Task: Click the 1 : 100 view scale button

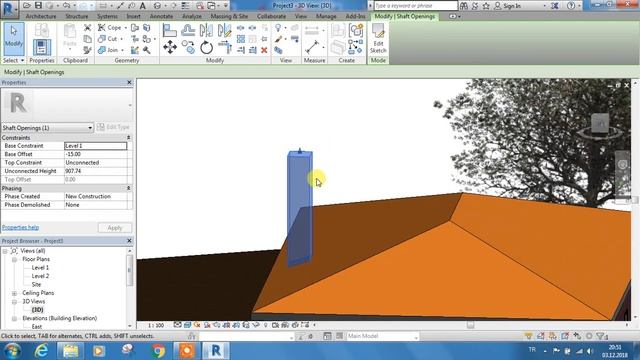Action: point(156,325)
